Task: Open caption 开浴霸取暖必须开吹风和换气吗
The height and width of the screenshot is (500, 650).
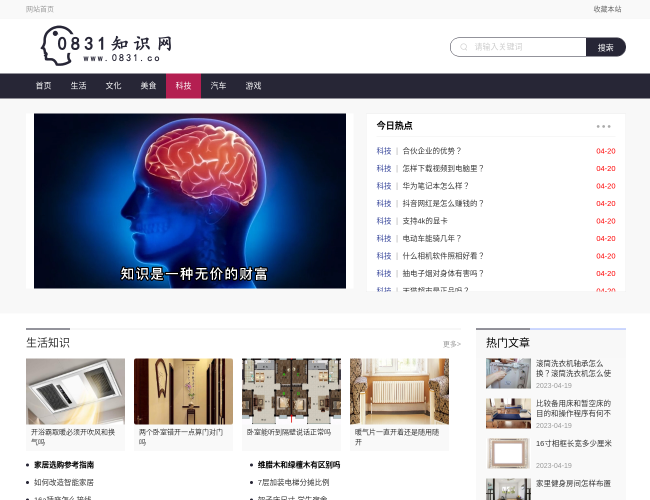Action: pyautogui.click(x=73, y=437)
